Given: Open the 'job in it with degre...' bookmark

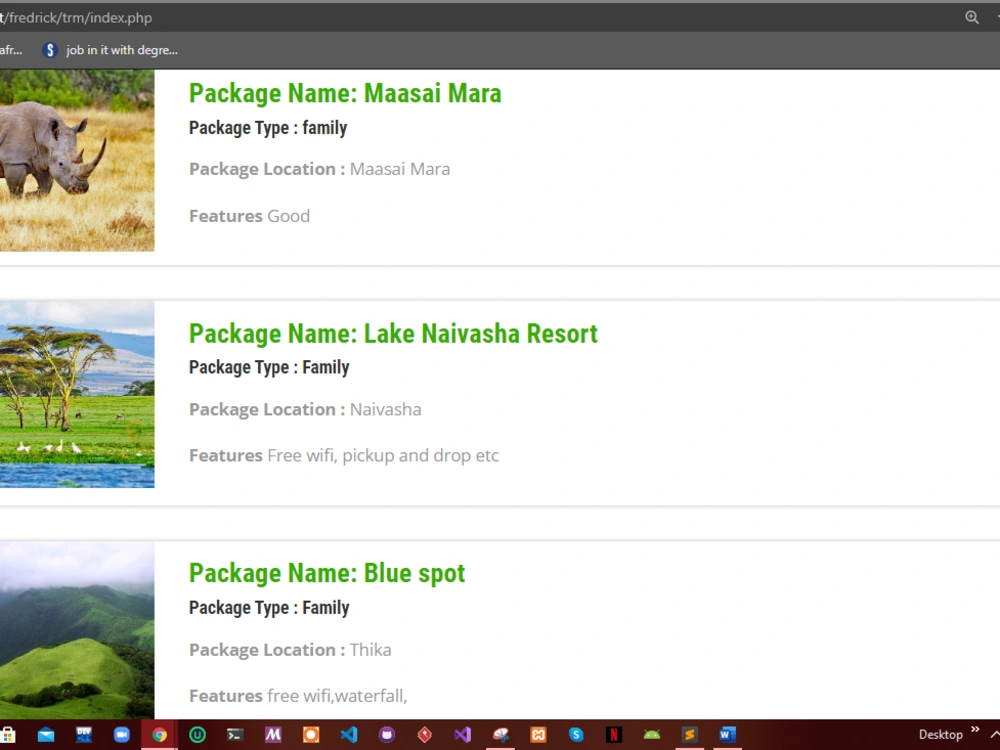Looking at the screenshot, I should point(110,50).
